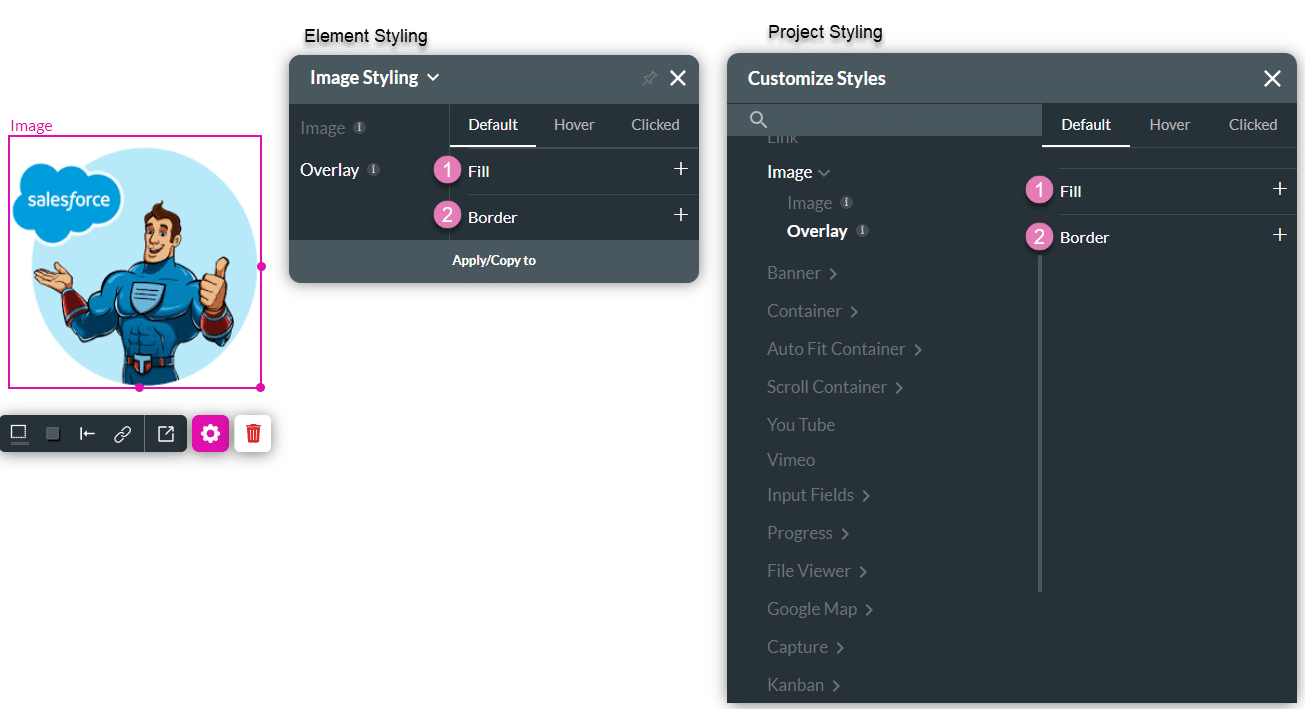Click the open-in-new-window icon below the image
This screenshot has height=709, width=1305.
(165, 433)
